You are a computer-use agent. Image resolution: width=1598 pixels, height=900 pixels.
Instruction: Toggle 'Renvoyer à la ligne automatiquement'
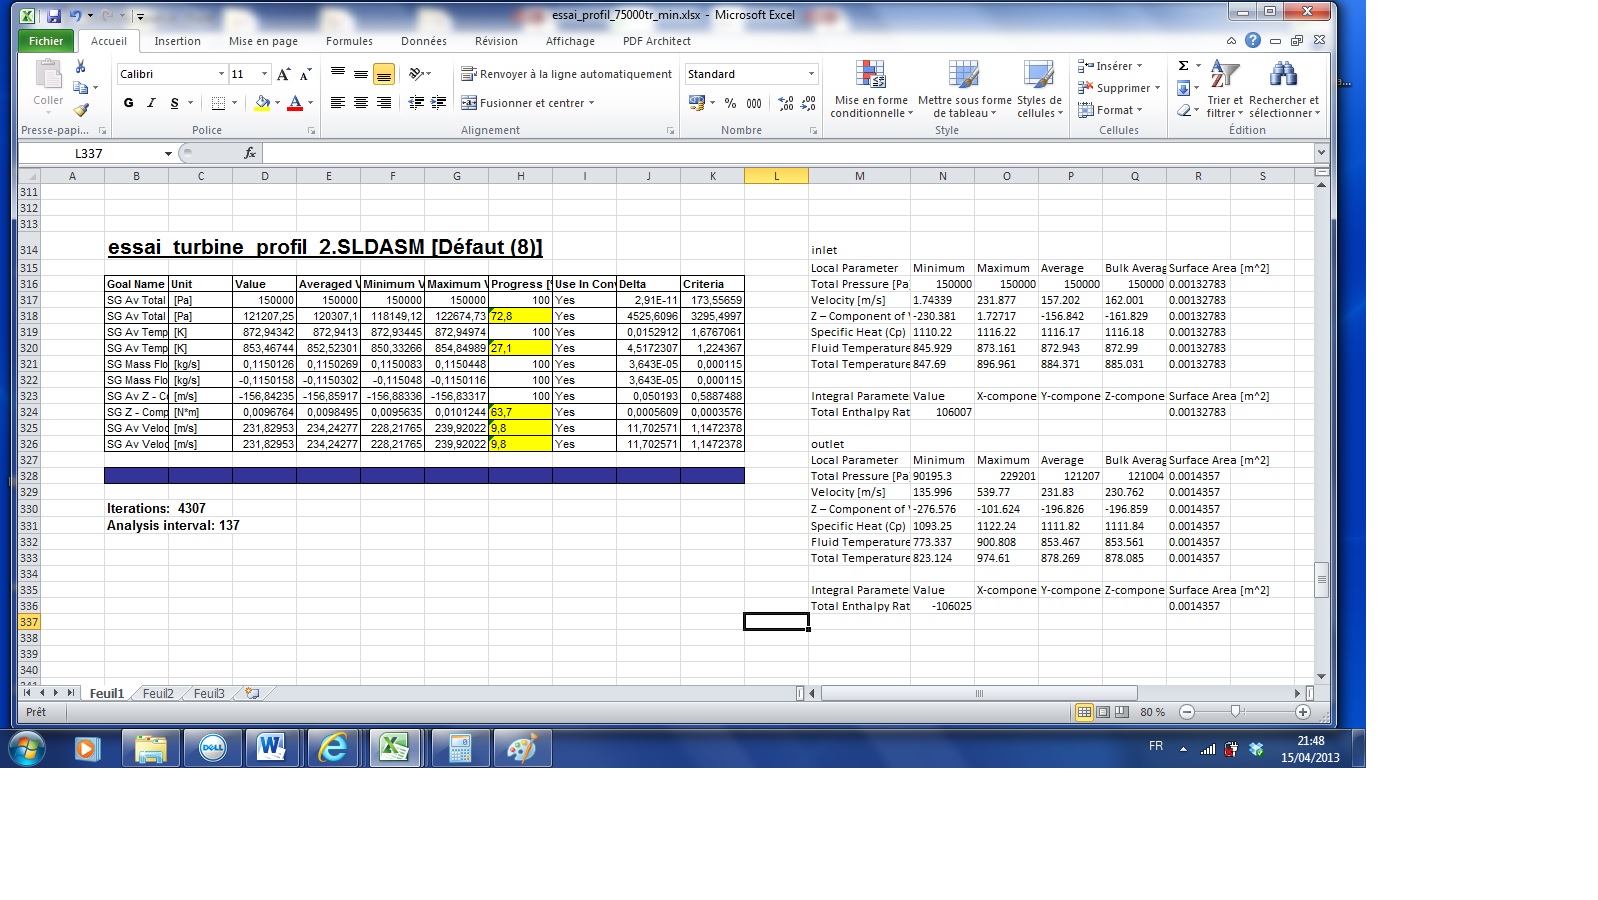566,74
